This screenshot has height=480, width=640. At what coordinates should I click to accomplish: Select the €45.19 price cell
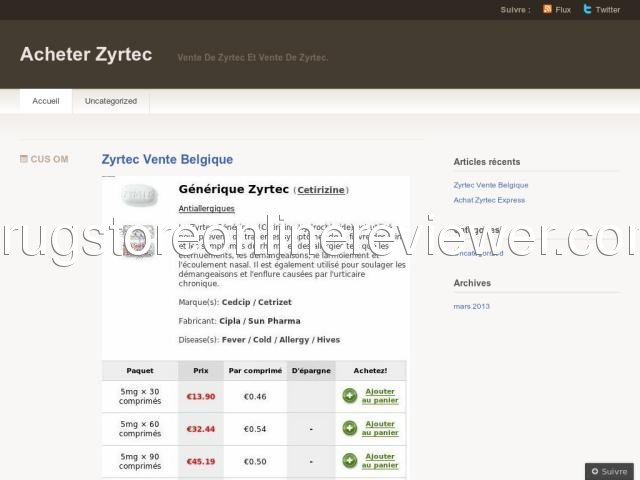pos(201,462)
